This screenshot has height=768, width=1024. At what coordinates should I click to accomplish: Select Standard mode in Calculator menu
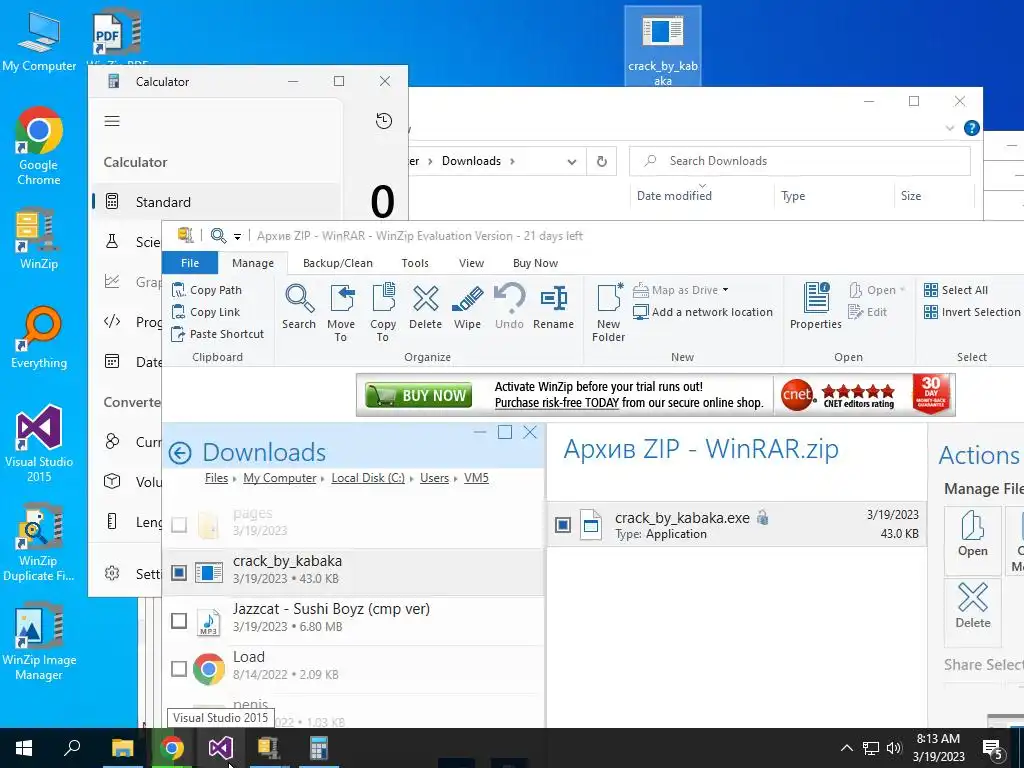point(216,202)
